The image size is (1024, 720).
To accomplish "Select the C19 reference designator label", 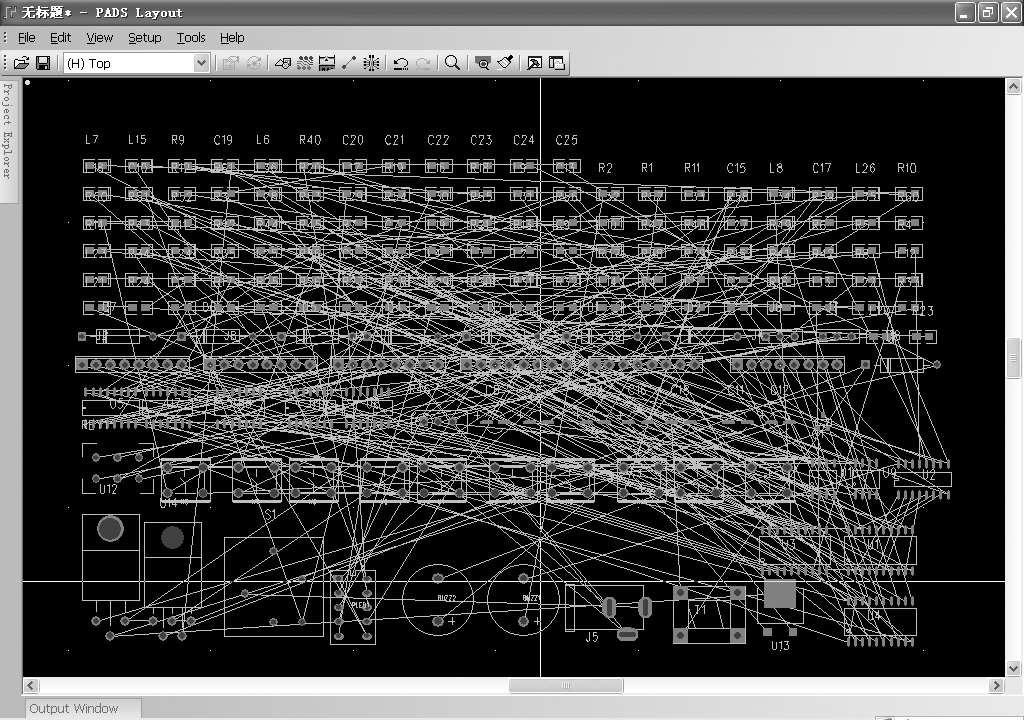I will [223, 140].
